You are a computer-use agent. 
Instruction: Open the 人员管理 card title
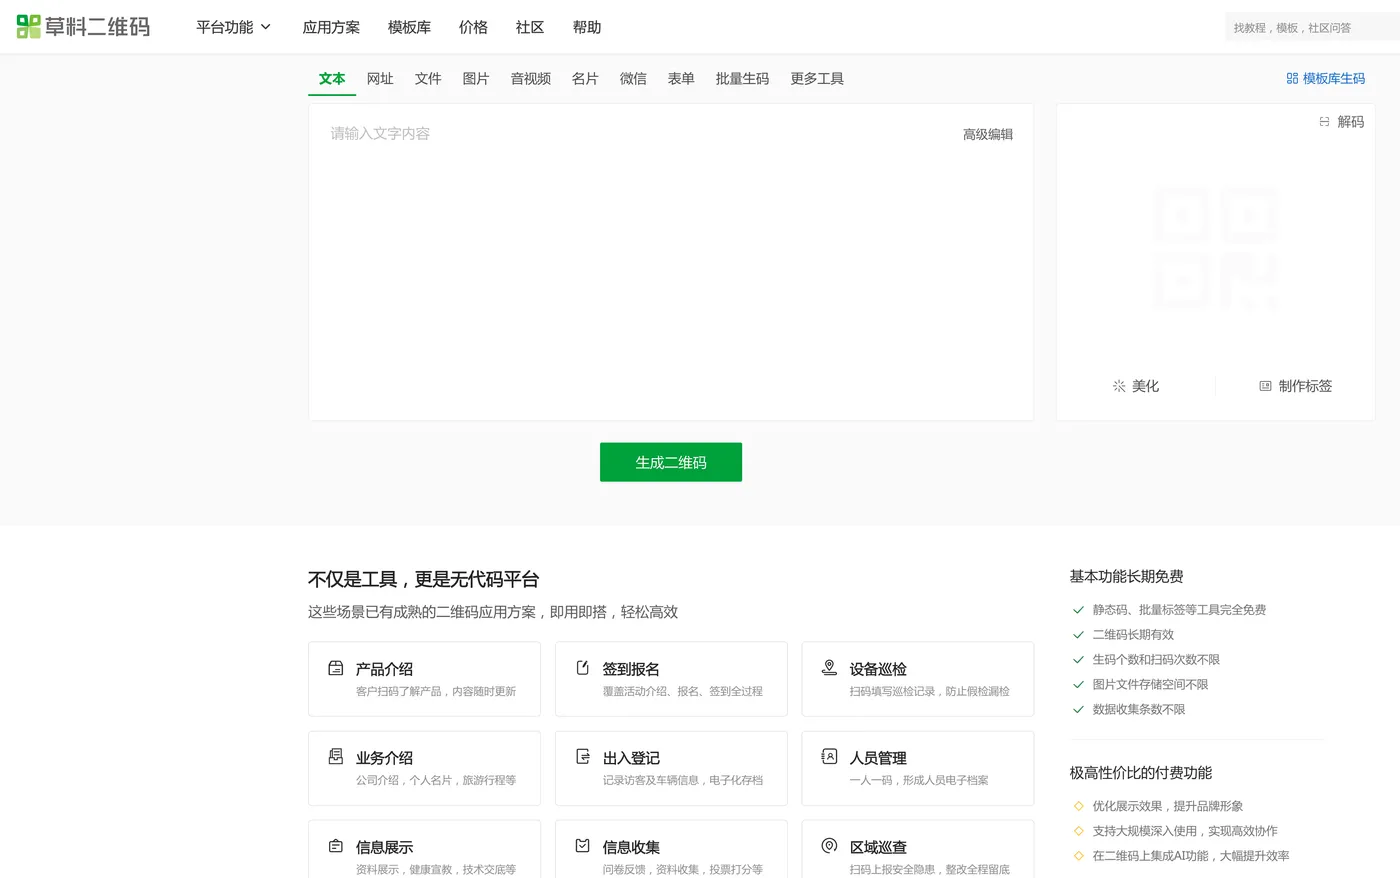878,758
